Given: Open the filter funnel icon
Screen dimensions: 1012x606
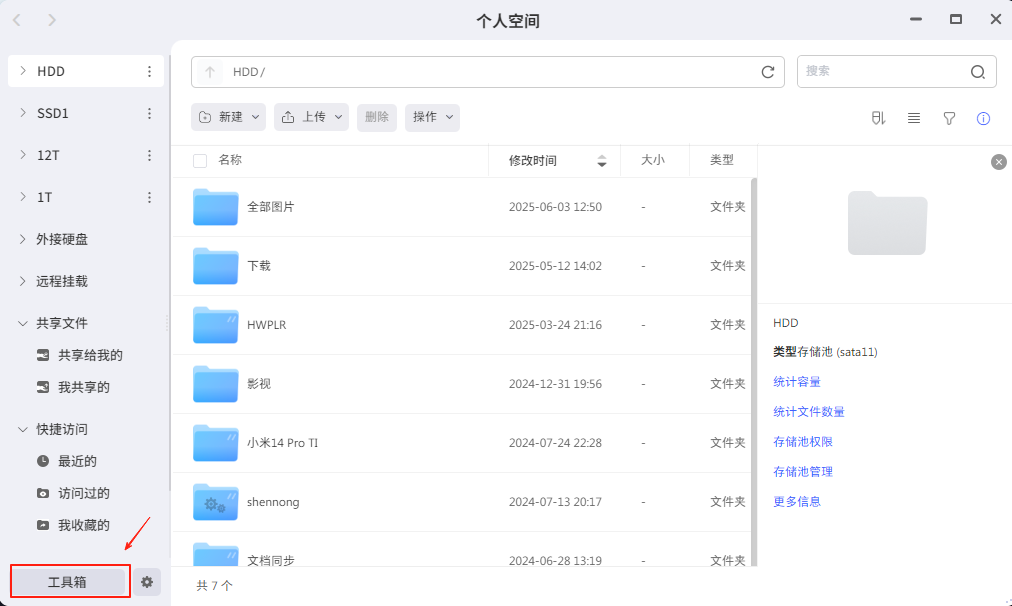Looking at the screenshot, I should coord(949,118).
